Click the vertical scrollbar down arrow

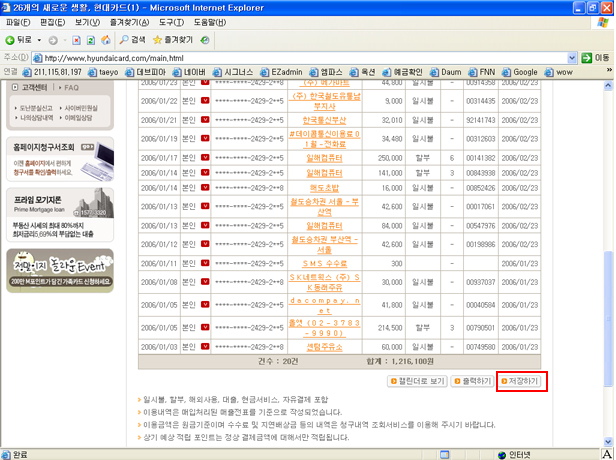pyautogui.click(x=606, y=436)
